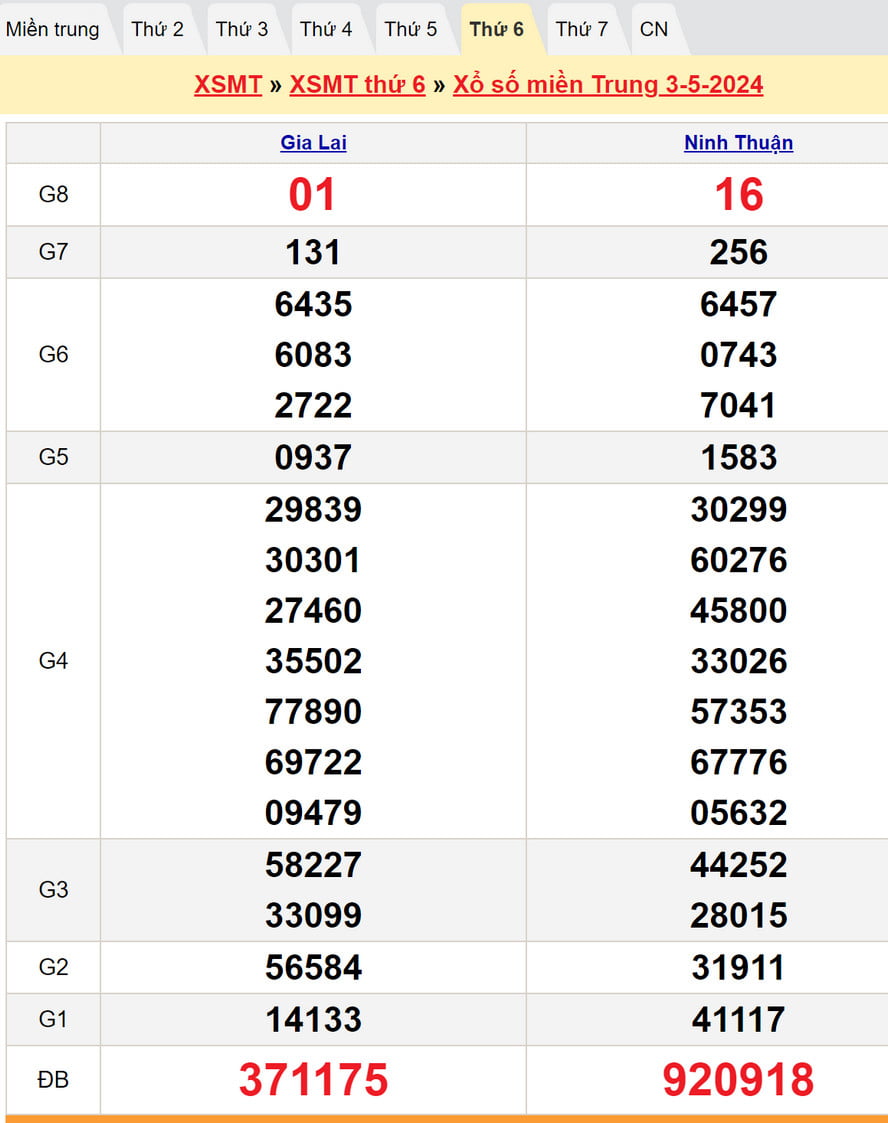This screenshot has height=1123, width=888.
Task: Click the G4 row label
Action: tap(53, 661)
